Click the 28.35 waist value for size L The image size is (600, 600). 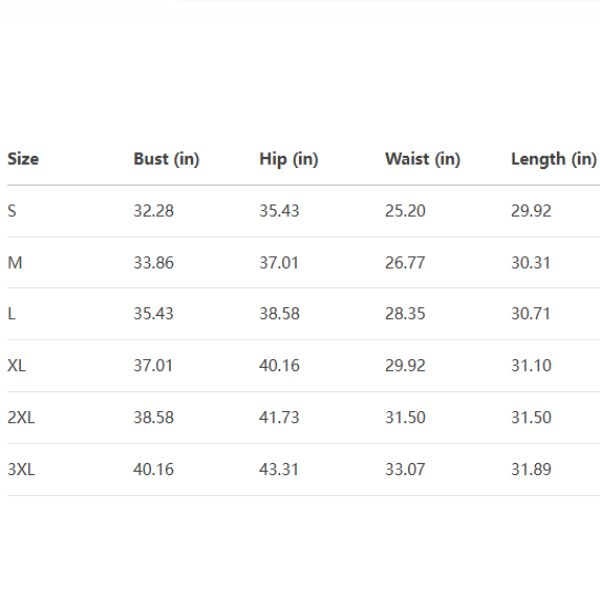pos(405,314)
